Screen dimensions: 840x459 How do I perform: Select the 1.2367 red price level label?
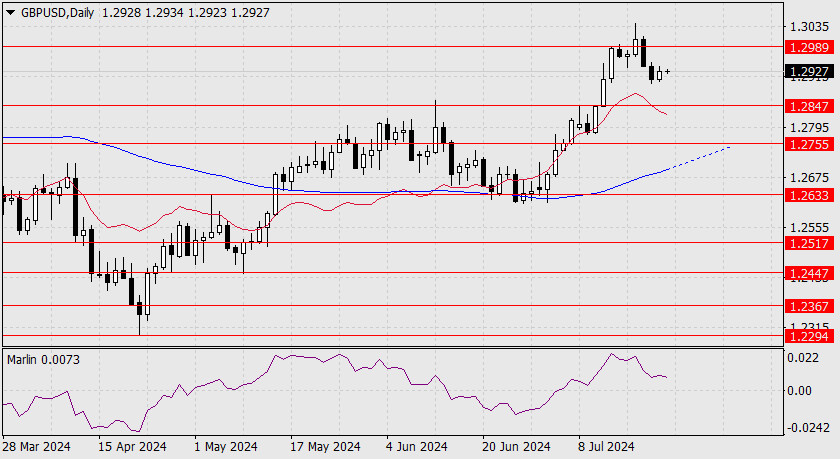[809, 306]
